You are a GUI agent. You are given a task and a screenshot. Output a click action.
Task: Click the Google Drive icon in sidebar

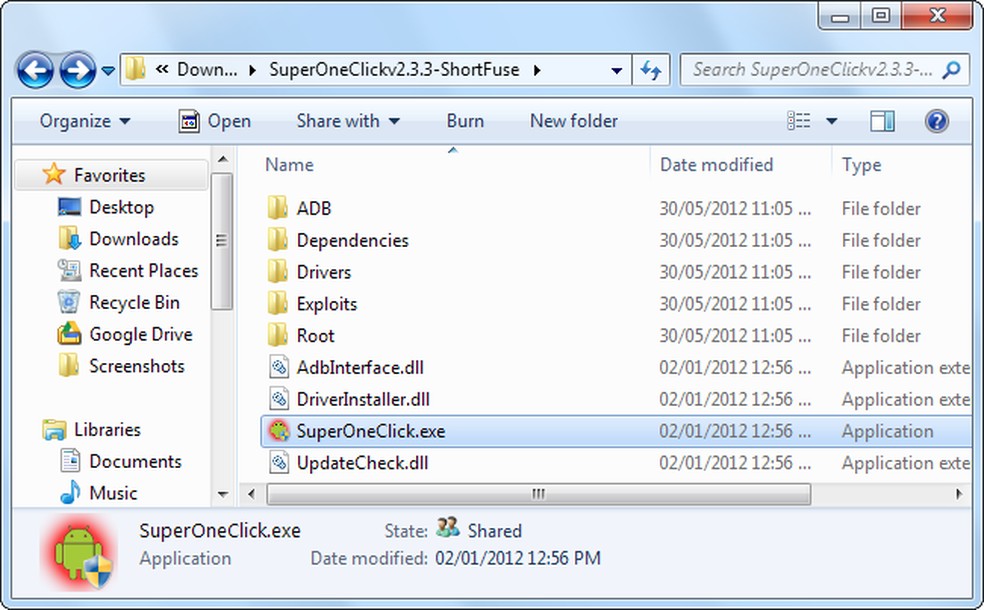[x=69, y=334]
